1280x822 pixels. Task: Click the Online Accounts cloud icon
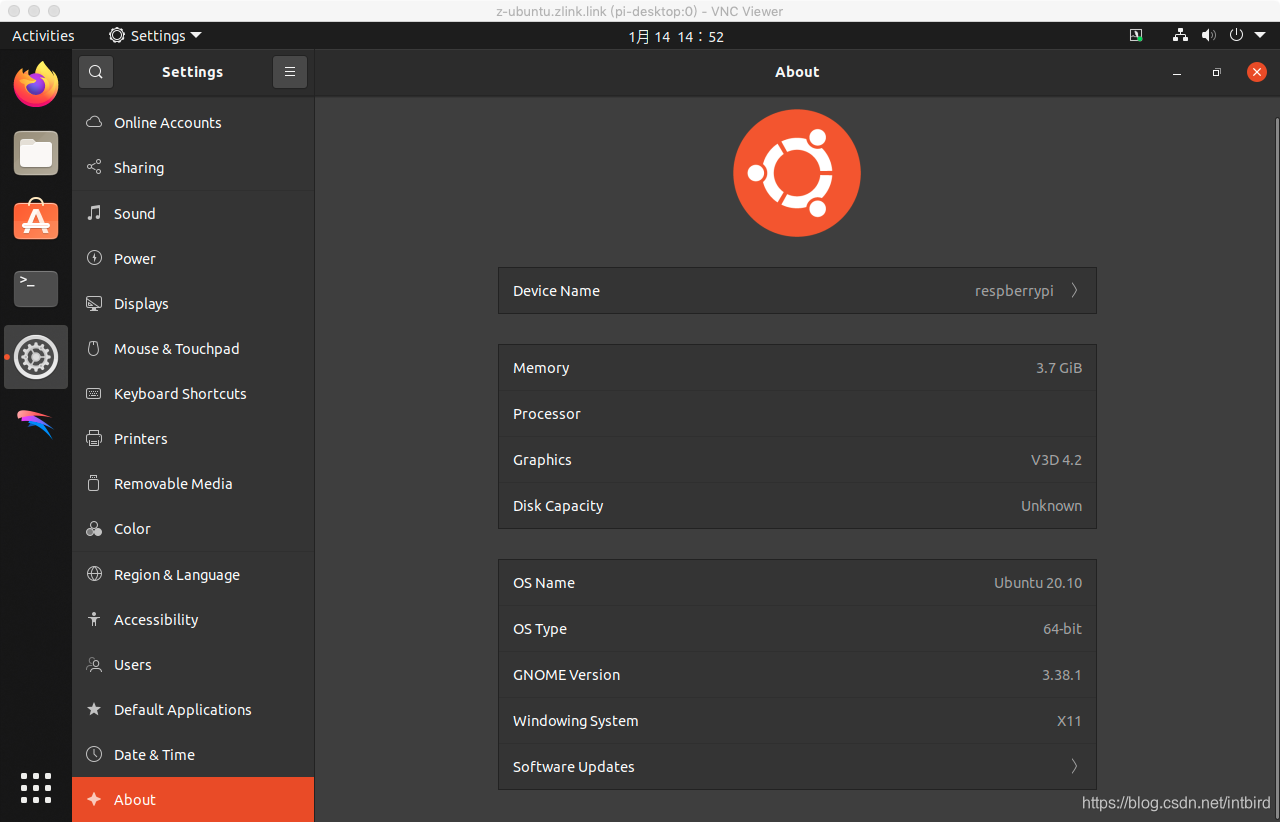[94, 122]
